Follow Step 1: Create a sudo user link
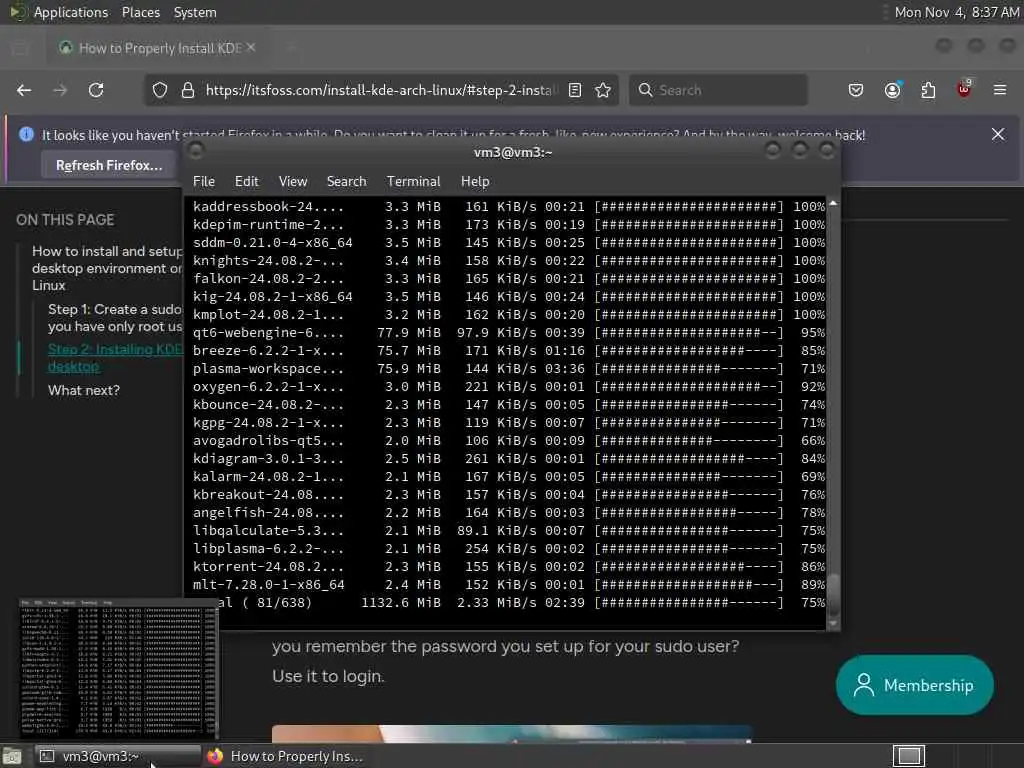 click(115, 317)
